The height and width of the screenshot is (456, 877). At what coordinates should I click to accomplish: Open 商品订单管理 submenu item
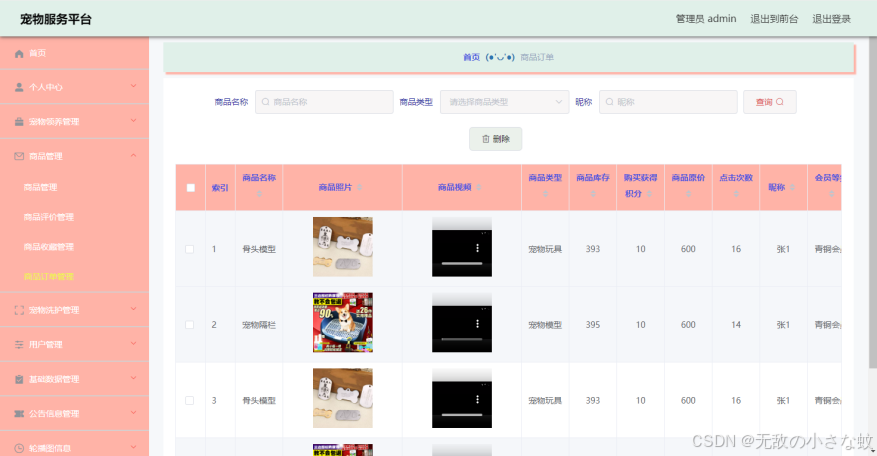click(x=49, y=276)
